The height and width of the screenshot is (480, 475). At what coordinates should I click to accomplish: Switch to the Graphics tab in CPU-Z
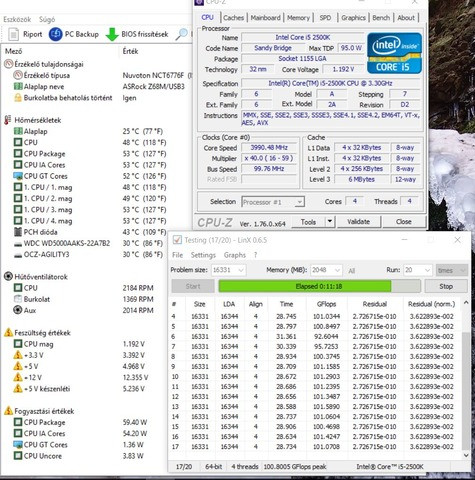[x=353, y=18]
